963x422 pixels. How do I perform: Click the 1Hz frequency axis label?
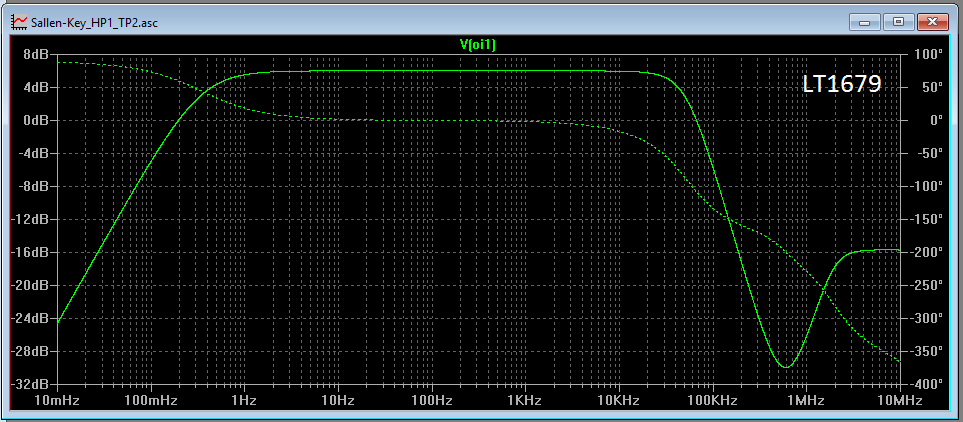[x=244, y=401]
